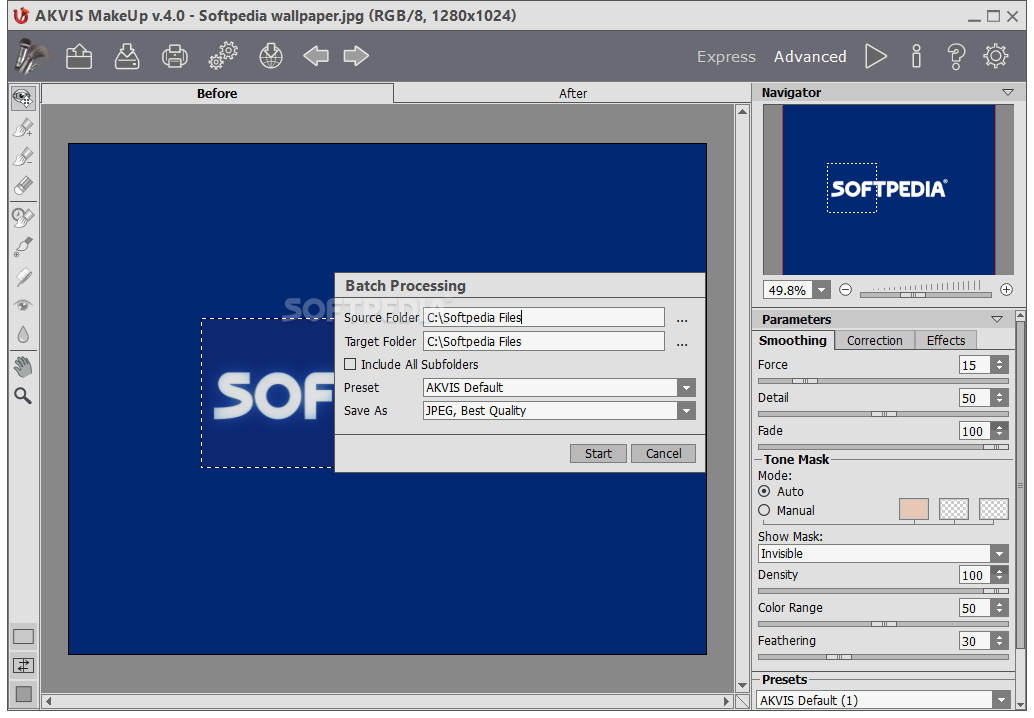Click the Source Folder input field

point(544,317)
